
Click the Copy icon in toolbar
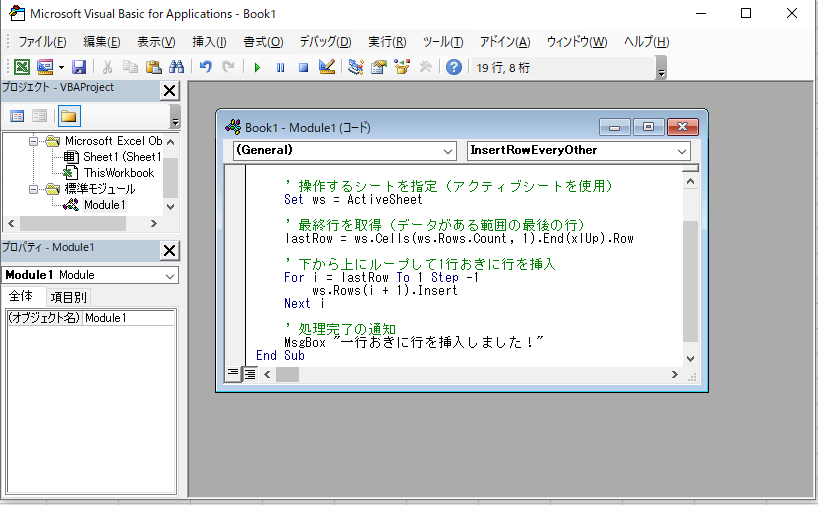pyautogui.click(x=130, y=67)
